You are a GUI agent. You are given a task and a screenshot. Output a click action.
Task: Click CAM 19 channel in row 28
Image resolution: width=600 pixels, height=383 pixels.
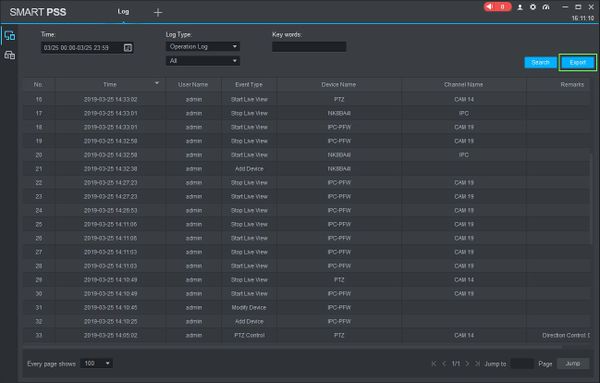(464, 266)
